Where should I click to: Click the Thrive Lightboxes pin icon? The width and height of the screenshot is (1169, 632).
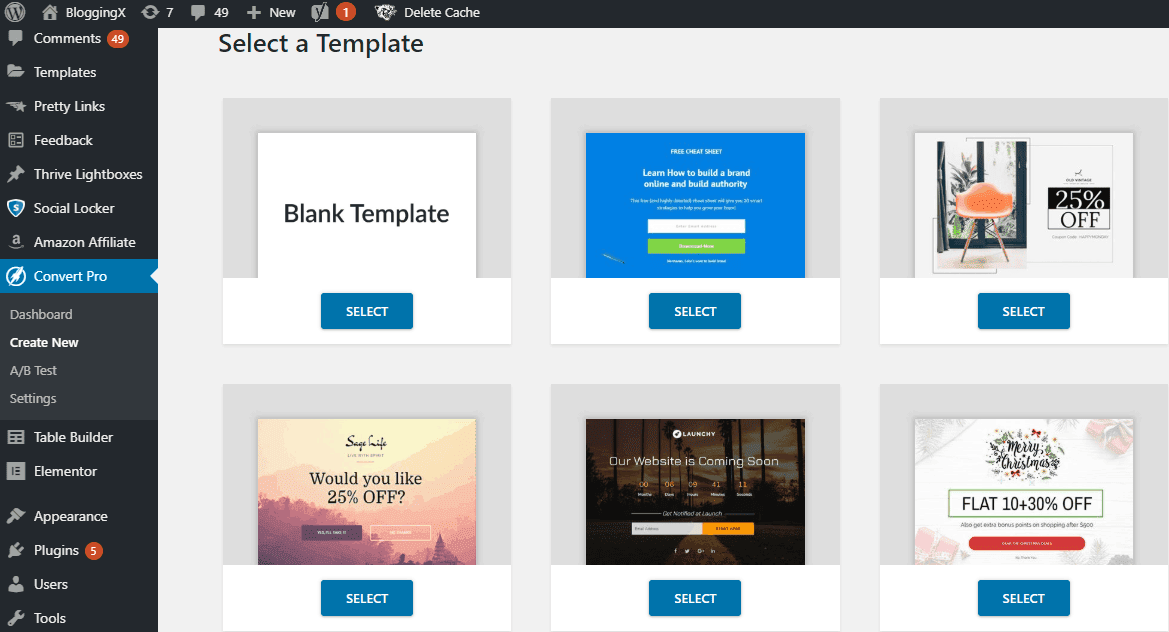[16, 174]
